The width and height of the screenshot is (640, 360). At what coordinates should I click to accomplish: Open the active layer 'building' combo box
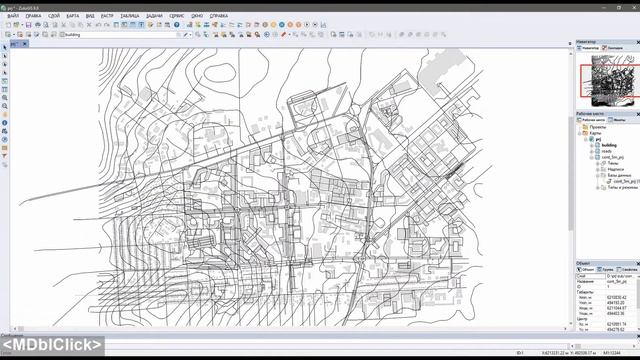(x=120, y=35)
